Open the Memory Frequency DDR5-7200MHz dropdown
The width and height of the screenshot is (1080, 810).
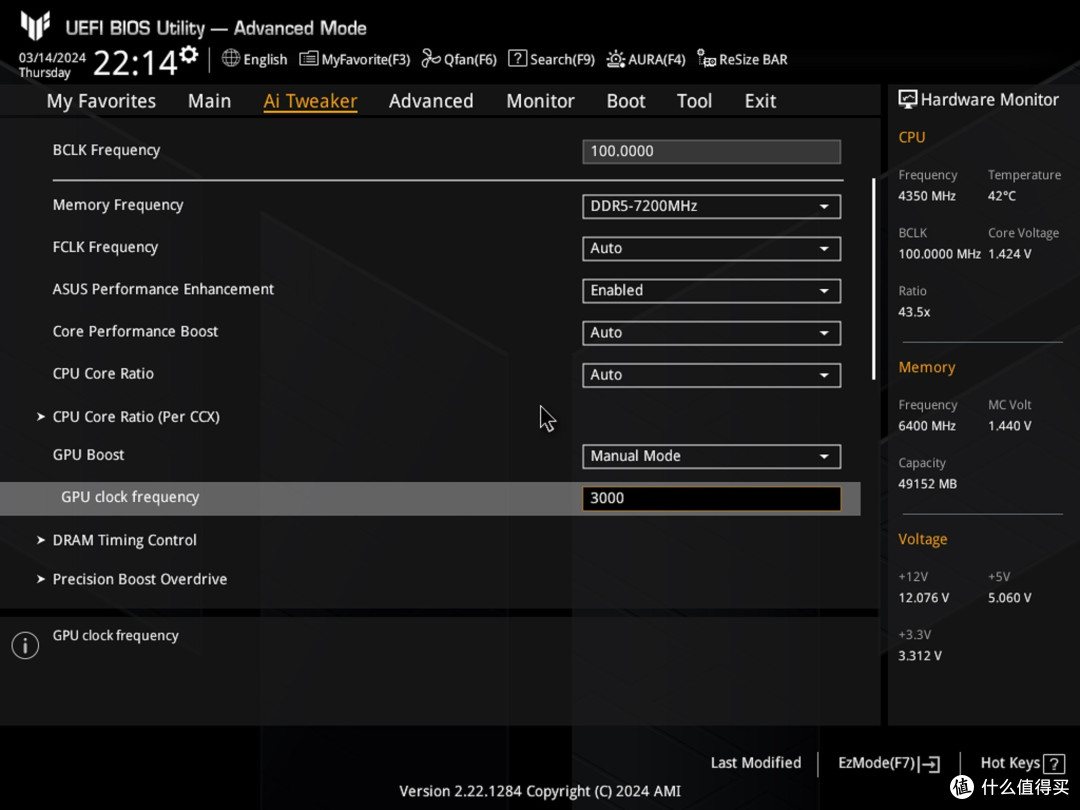pyautogui.click(x=711, y=206)
